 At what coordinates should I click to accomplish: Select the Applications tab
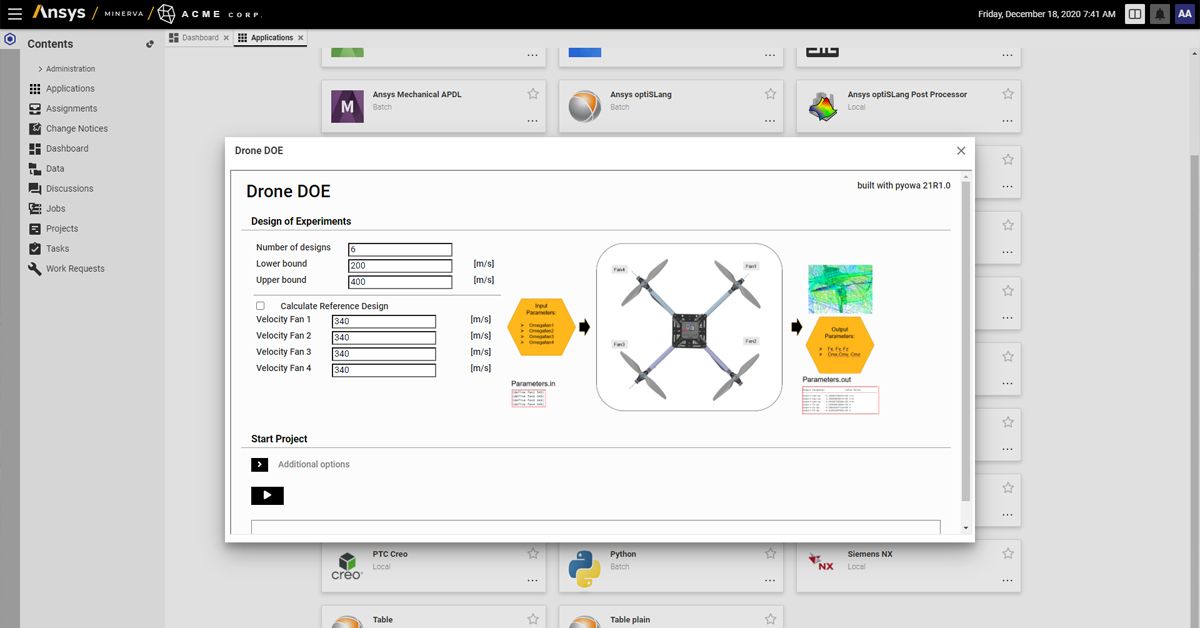272,38
